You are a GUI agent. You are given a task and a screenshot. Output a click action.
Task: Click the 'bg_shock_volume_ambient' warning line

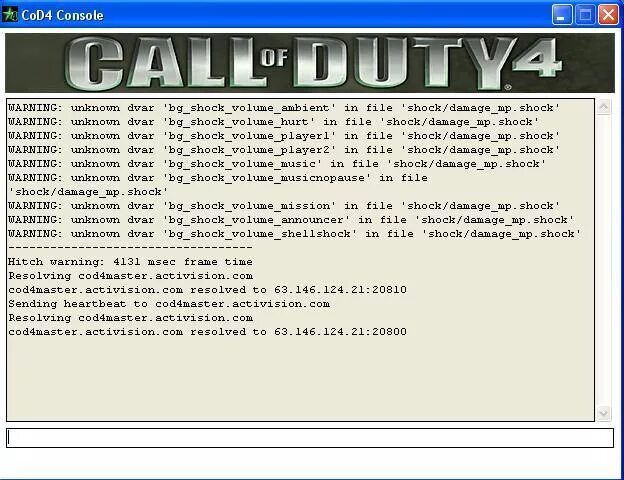click(284, 108)
